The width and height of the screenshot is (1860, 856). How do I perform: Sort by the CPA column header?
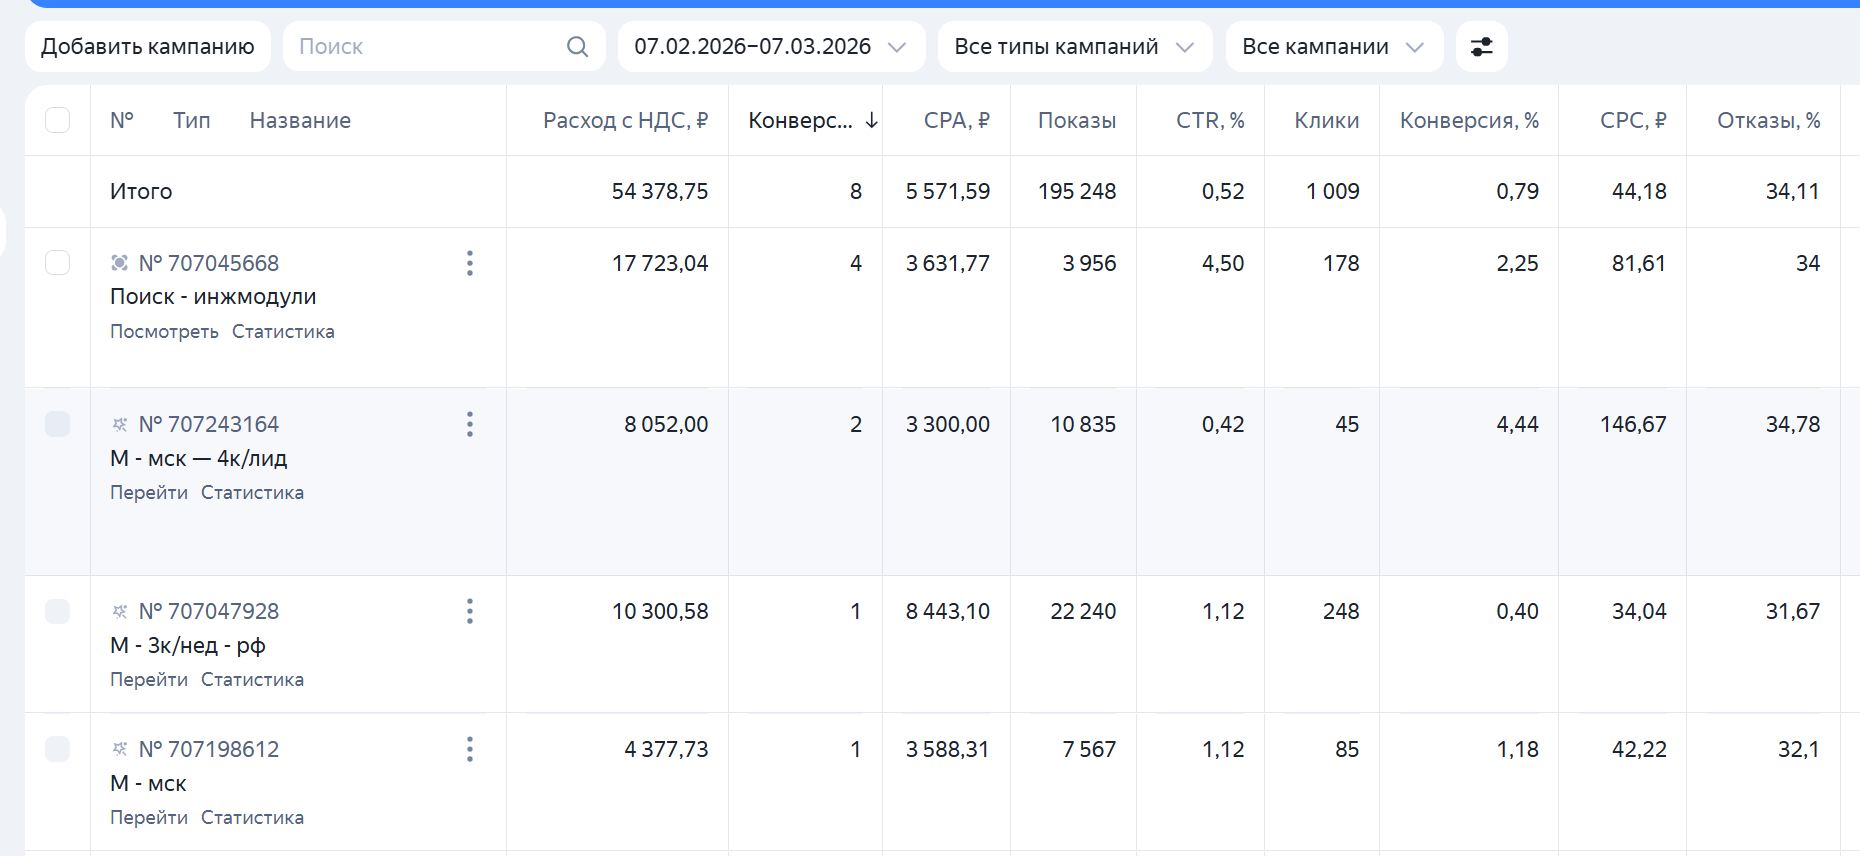pyautogui.click(x=956, y=120)
